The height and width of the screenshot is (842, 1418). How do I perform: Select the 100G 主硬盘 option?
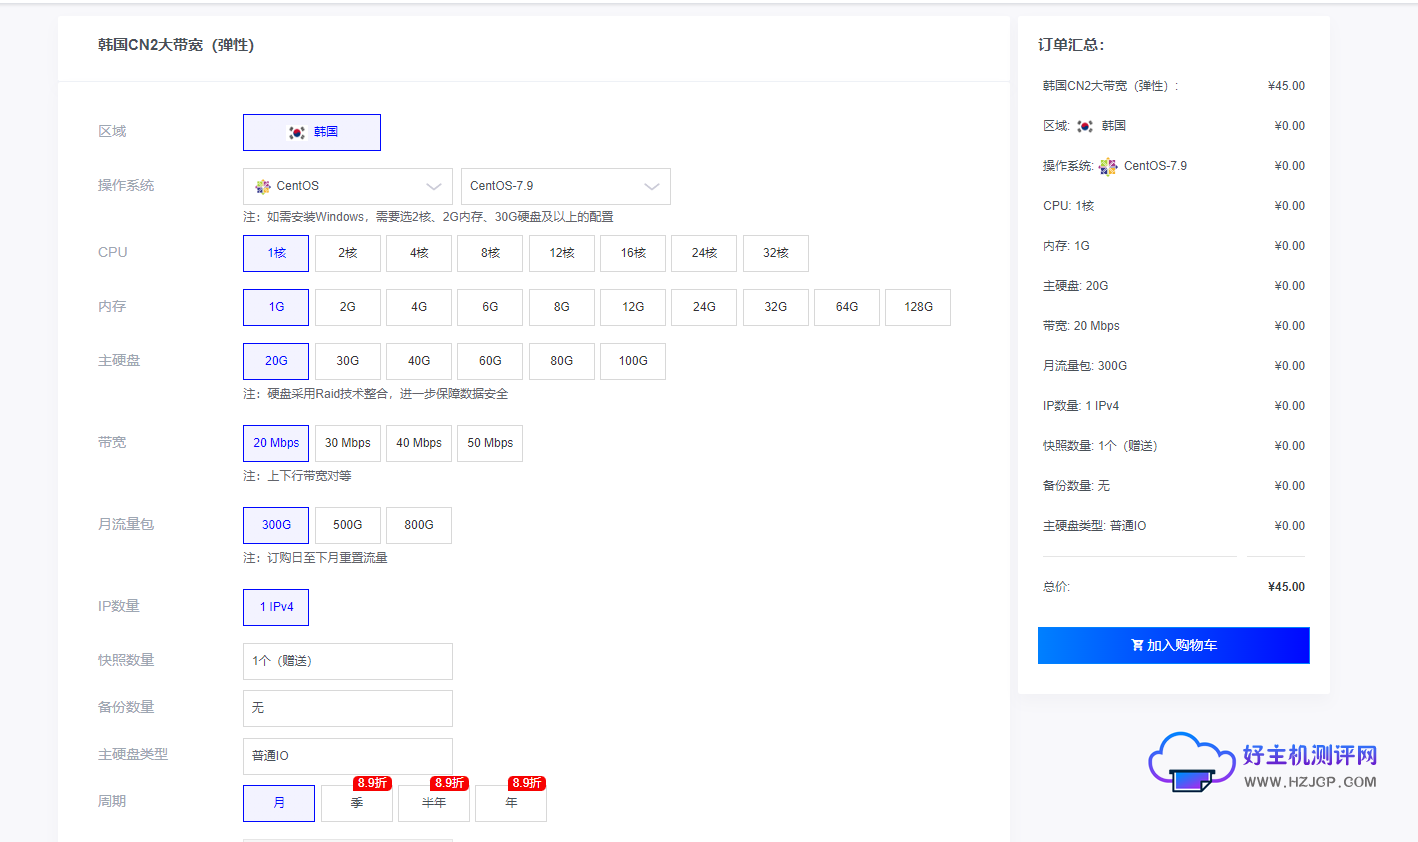pos(632,361)
